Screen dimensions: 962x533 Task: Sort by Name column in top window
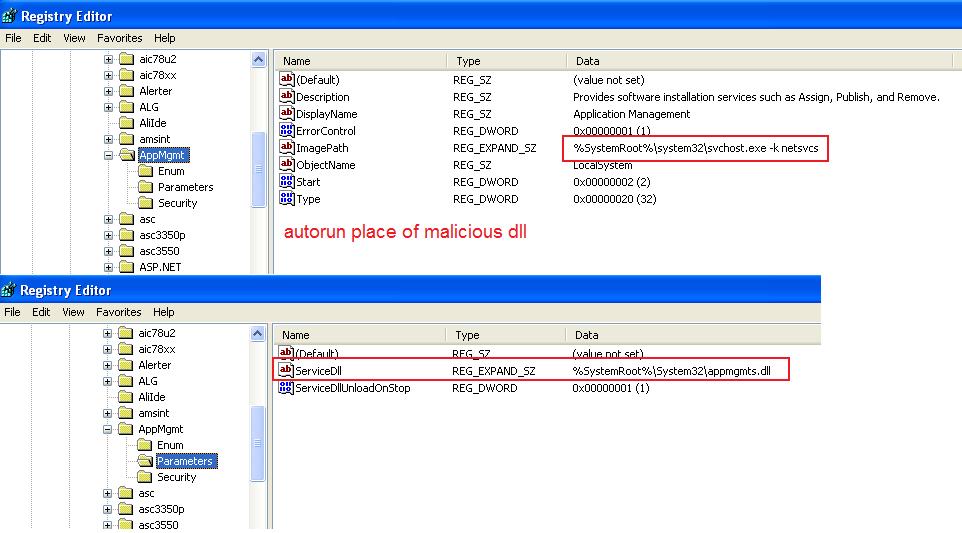pos(361,61)
